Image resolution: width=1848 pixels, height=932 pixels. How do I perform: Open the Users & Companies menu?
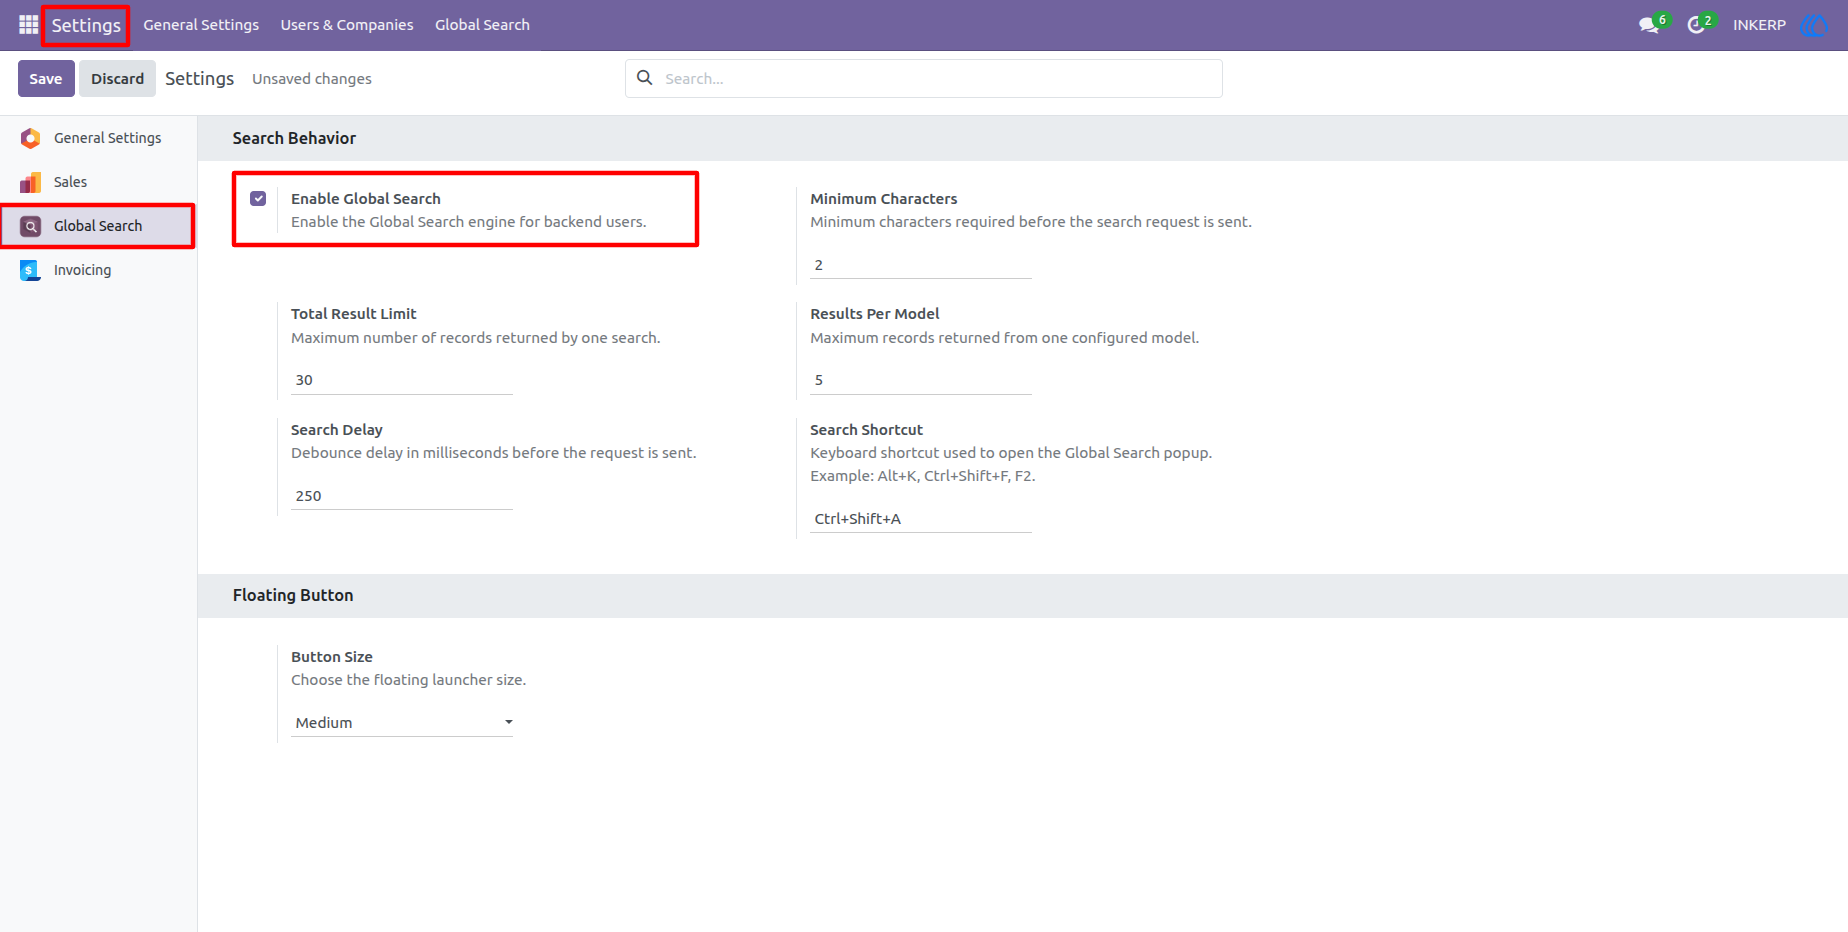347,25
